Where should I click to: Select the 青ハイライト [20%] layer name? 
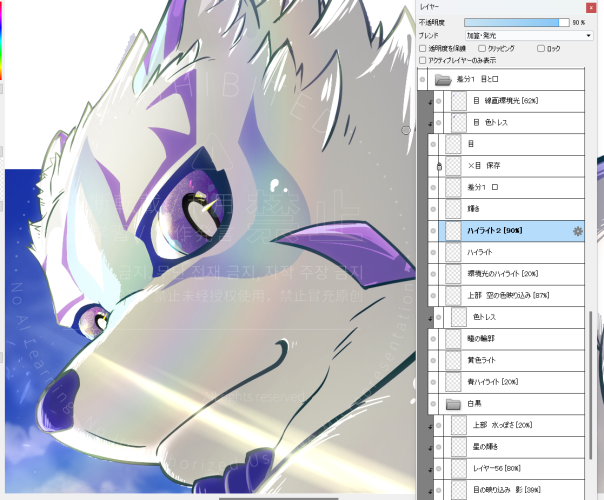tap(493, 383)
